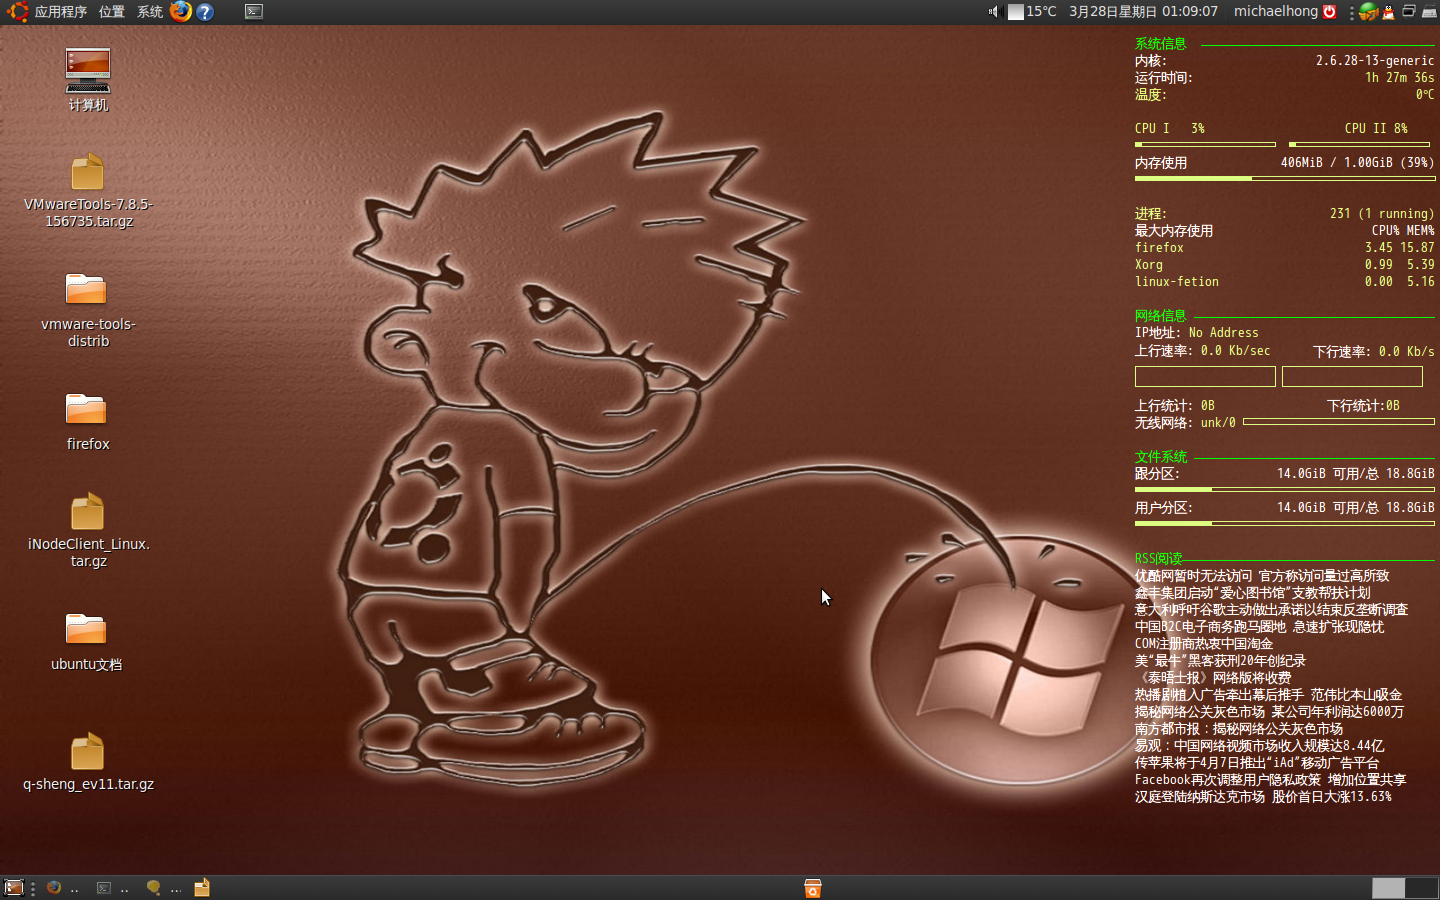Click the Show Desktop button in bottom panel
Image resolution: width=1440 pixels, height=900 pixels.
[x=13, y=888]
